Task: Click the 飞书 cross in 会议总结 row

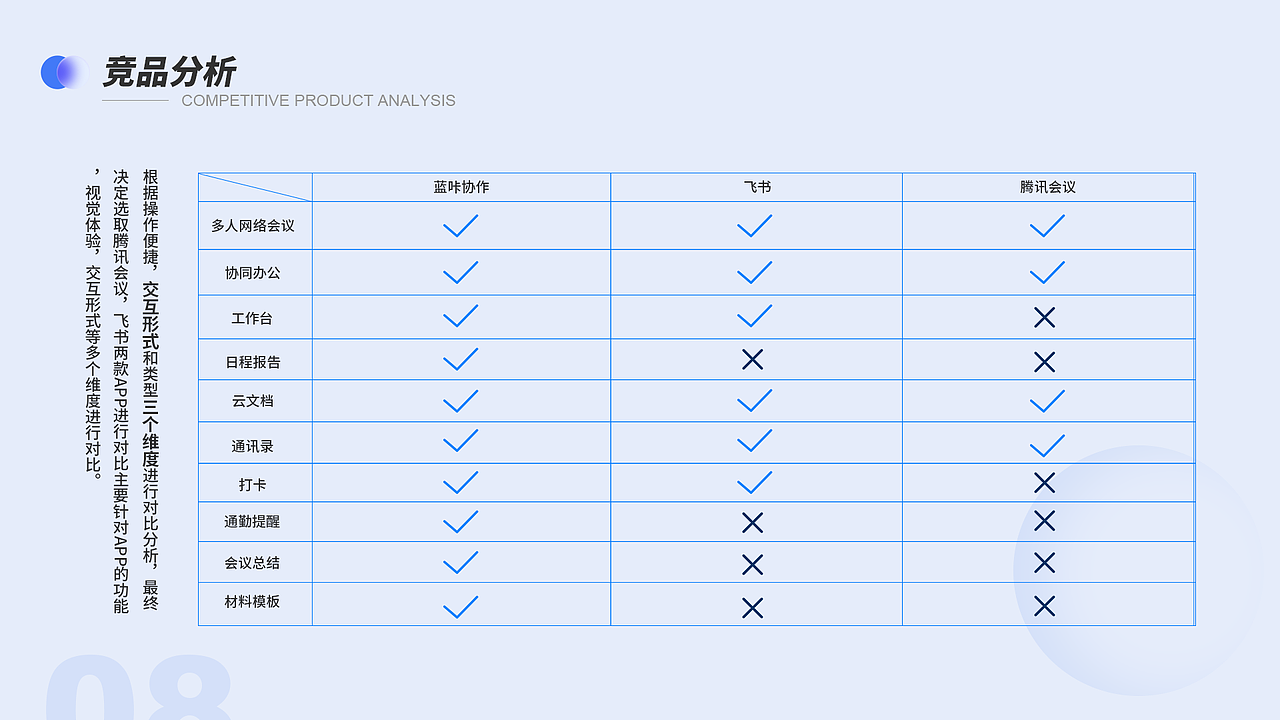Action: pyautogui.click(x=753, y=565)
